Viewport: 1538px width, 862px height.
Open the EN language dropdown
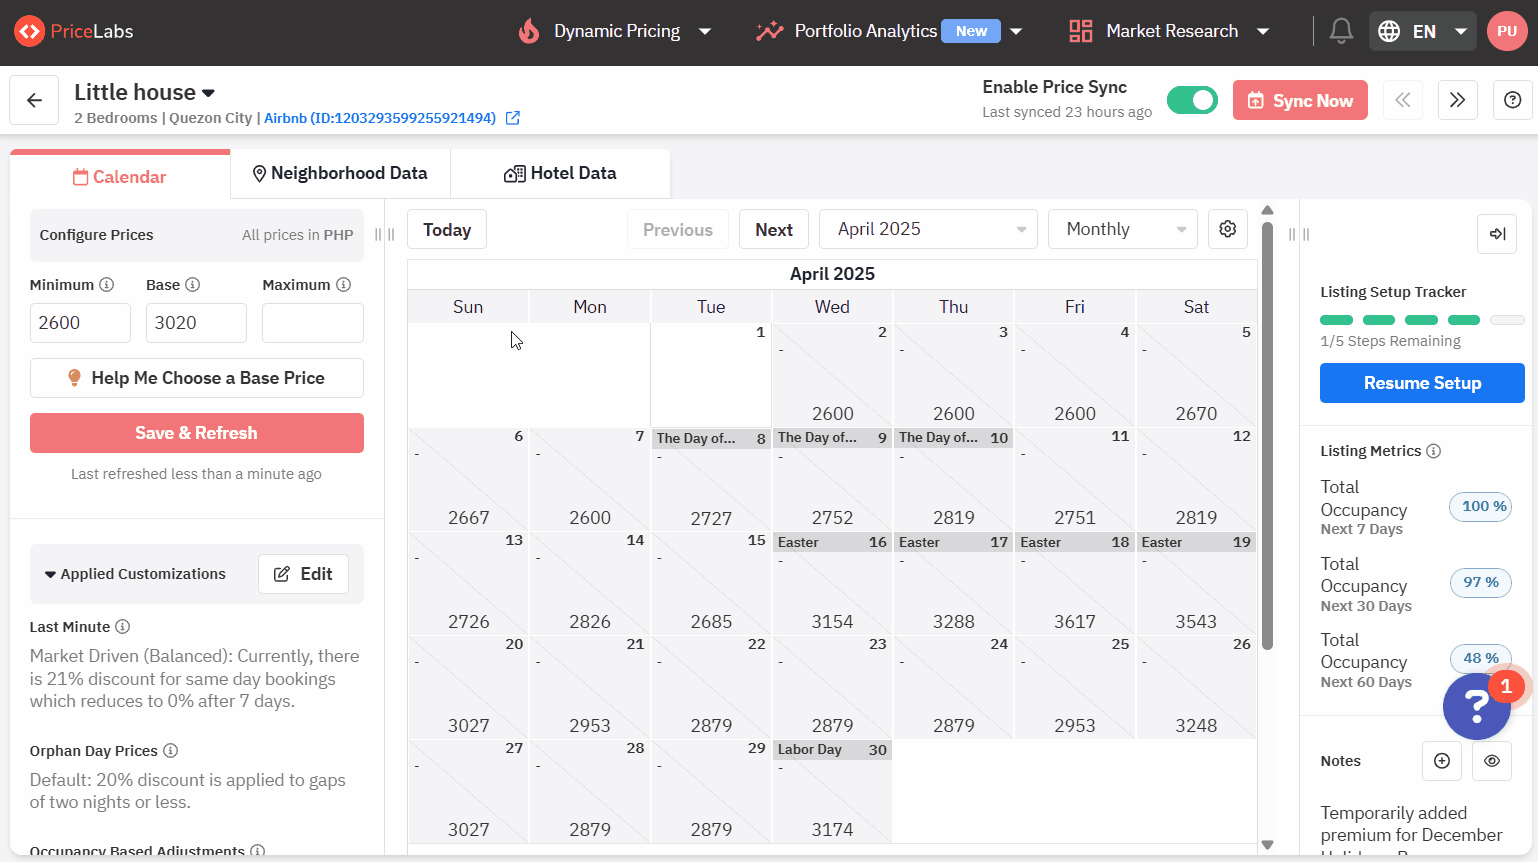[1423, 31]
